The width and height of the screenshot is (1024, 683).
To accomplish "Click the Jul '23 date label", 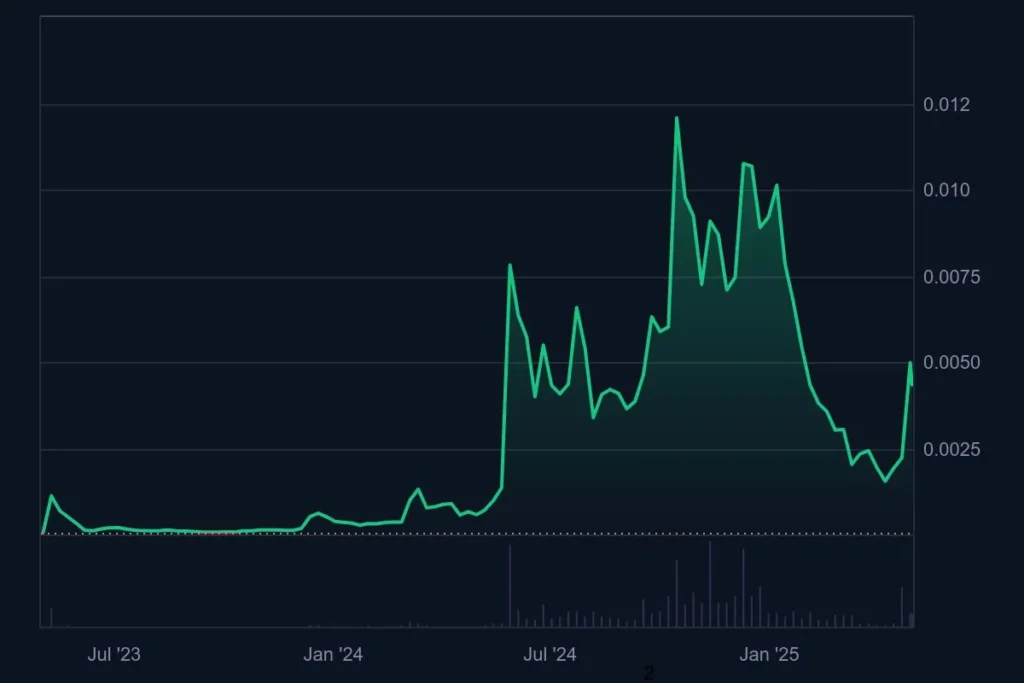I will (114, 654).
